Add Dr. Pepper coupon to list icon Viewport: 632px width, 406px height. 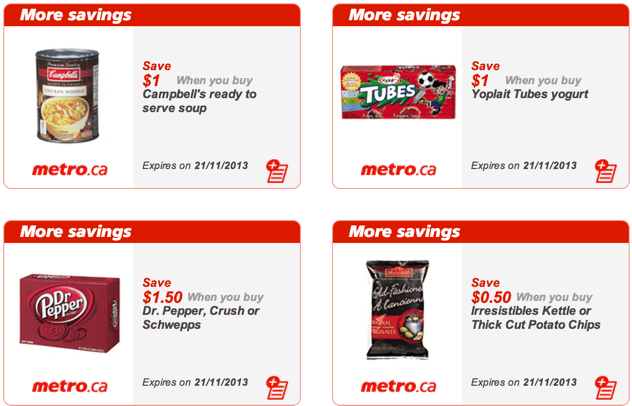click(277, 388)
